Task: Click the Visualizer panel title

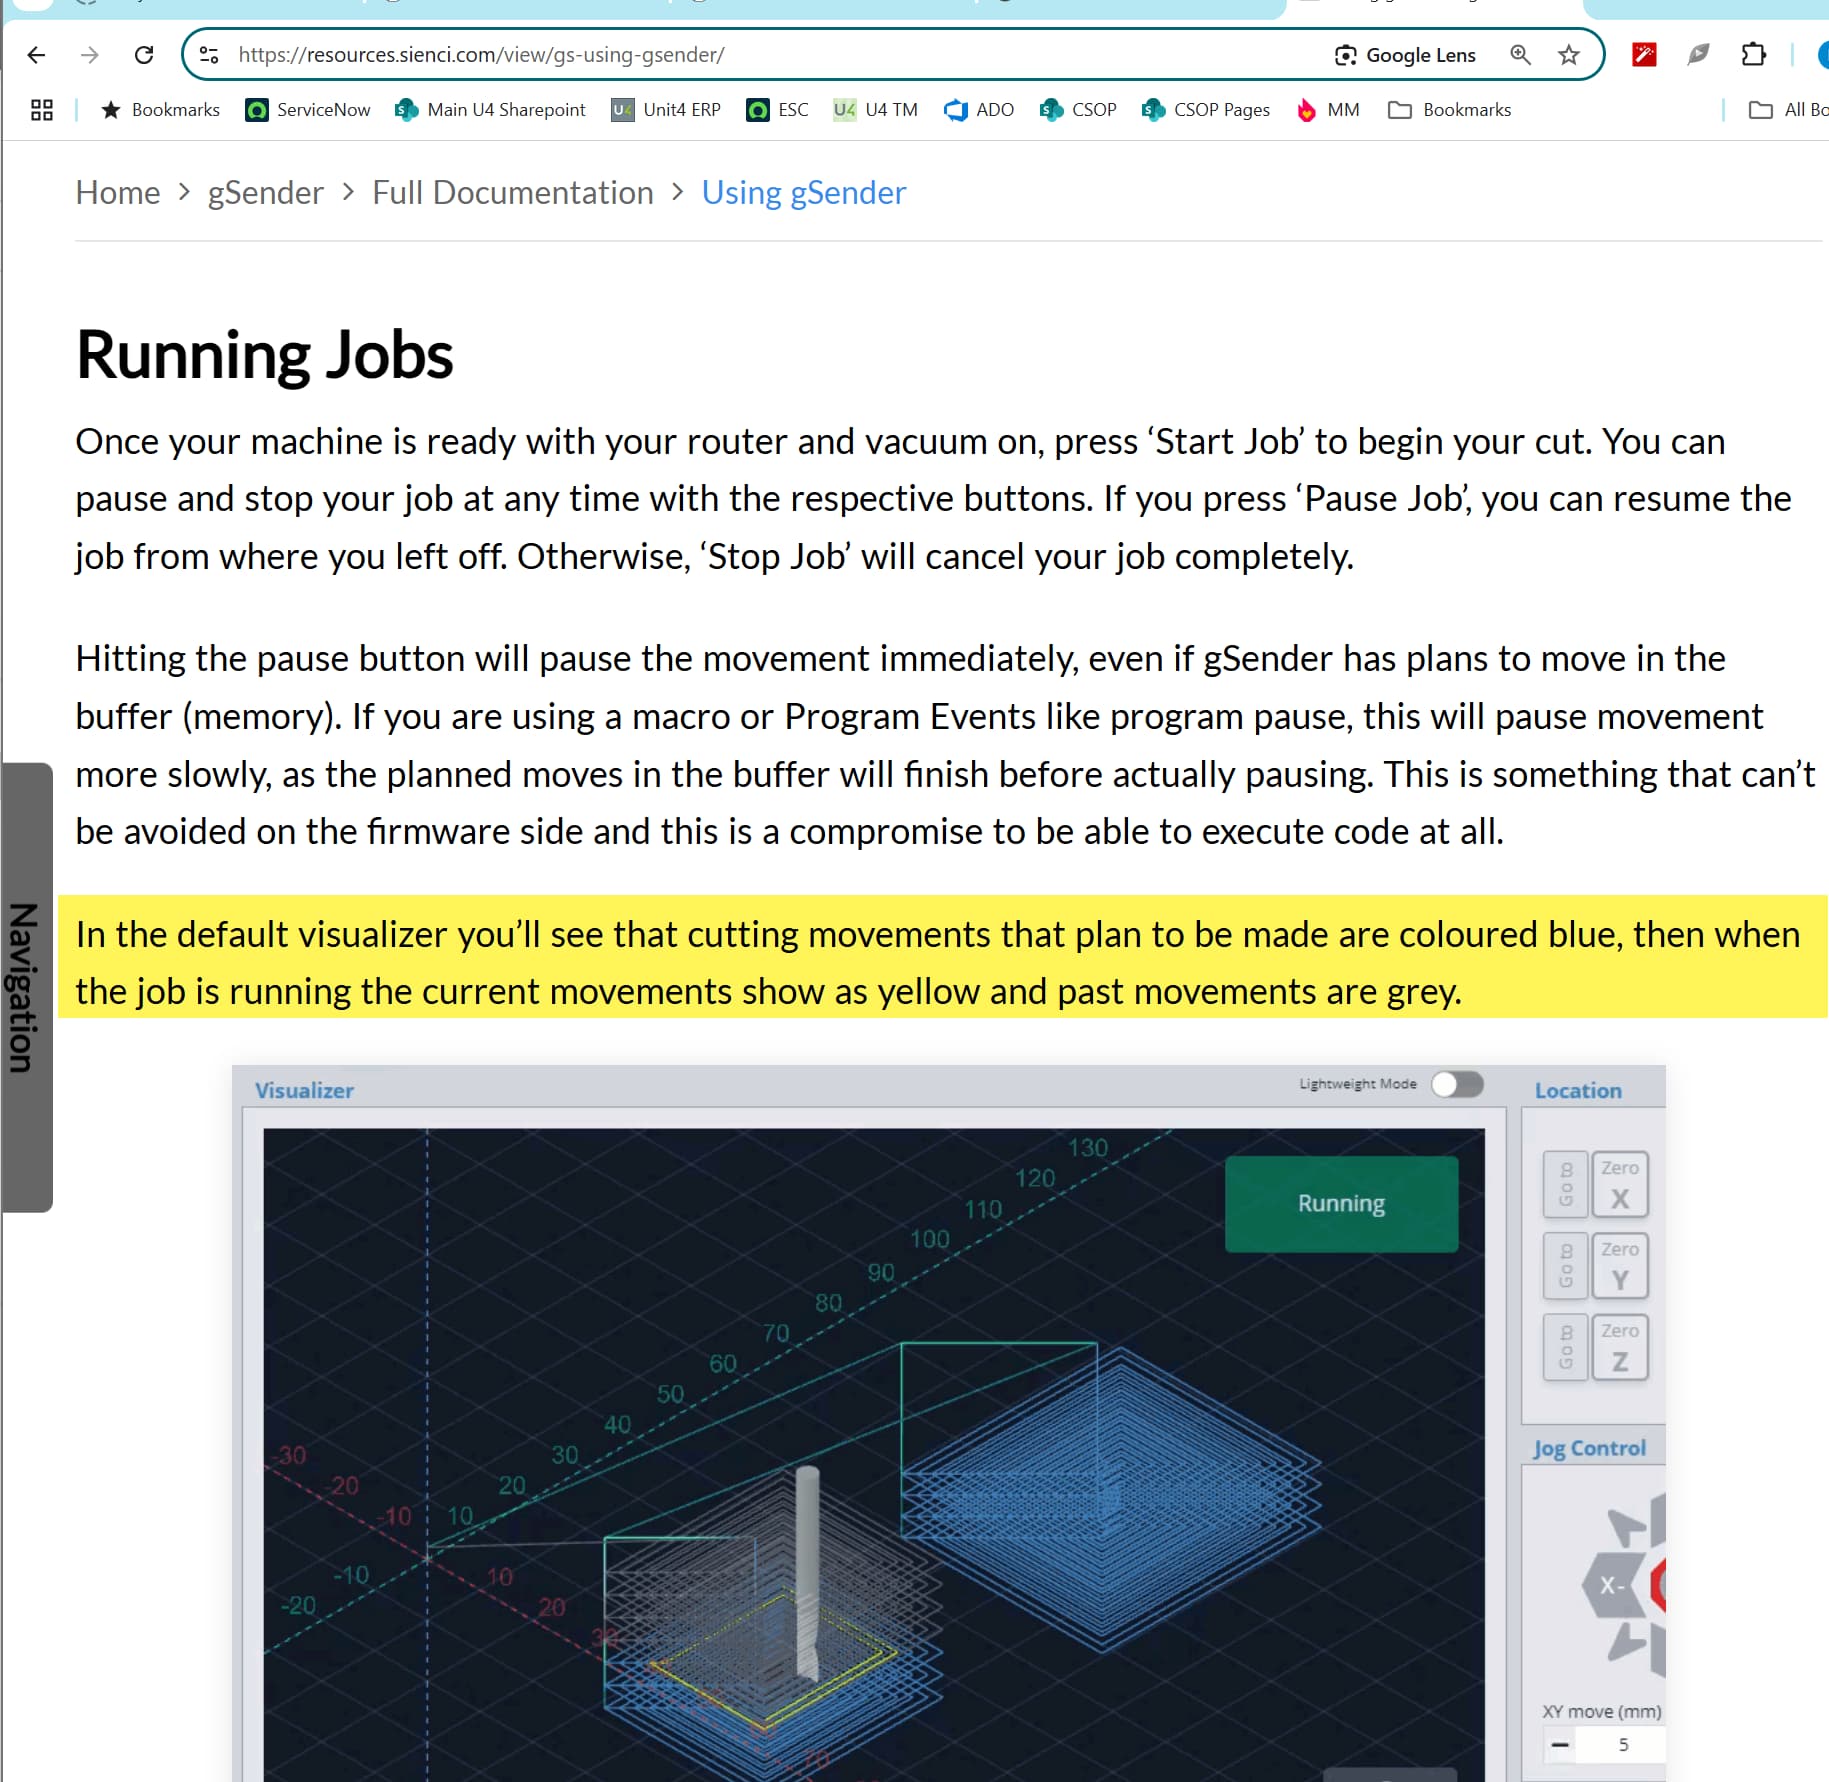Action: [304, 1090]
